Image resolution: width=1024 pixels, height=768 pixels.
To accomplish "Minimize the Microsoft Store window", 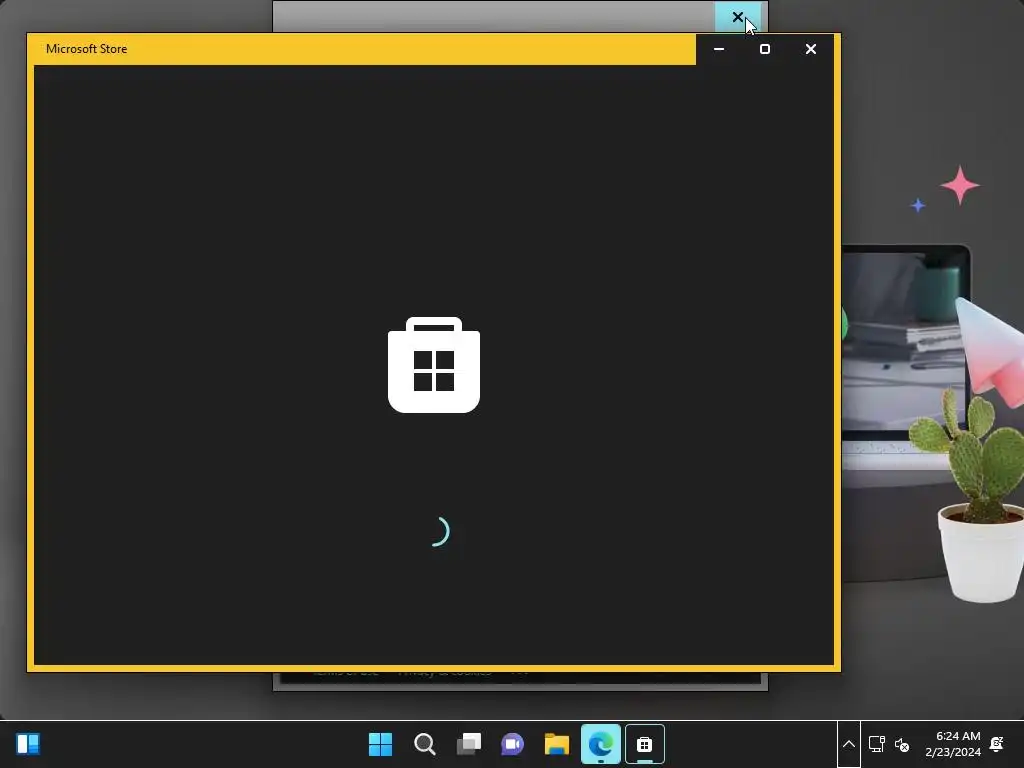I will (x=719, y=49).
